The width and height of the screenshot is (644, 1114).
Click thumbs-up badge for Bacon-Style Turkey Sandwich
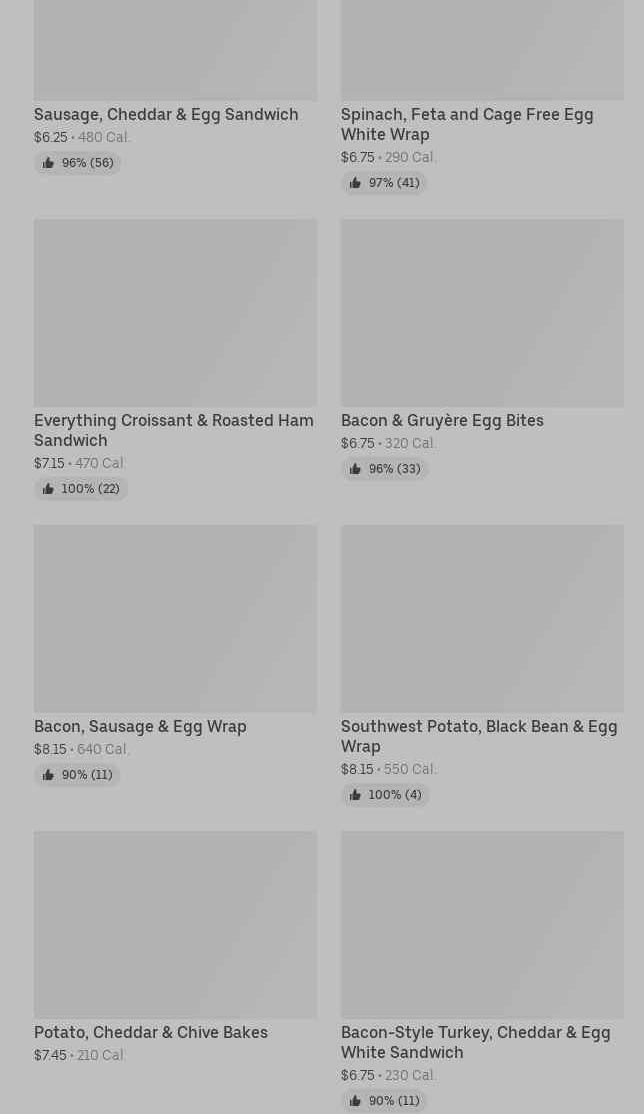coord(384,1101)
